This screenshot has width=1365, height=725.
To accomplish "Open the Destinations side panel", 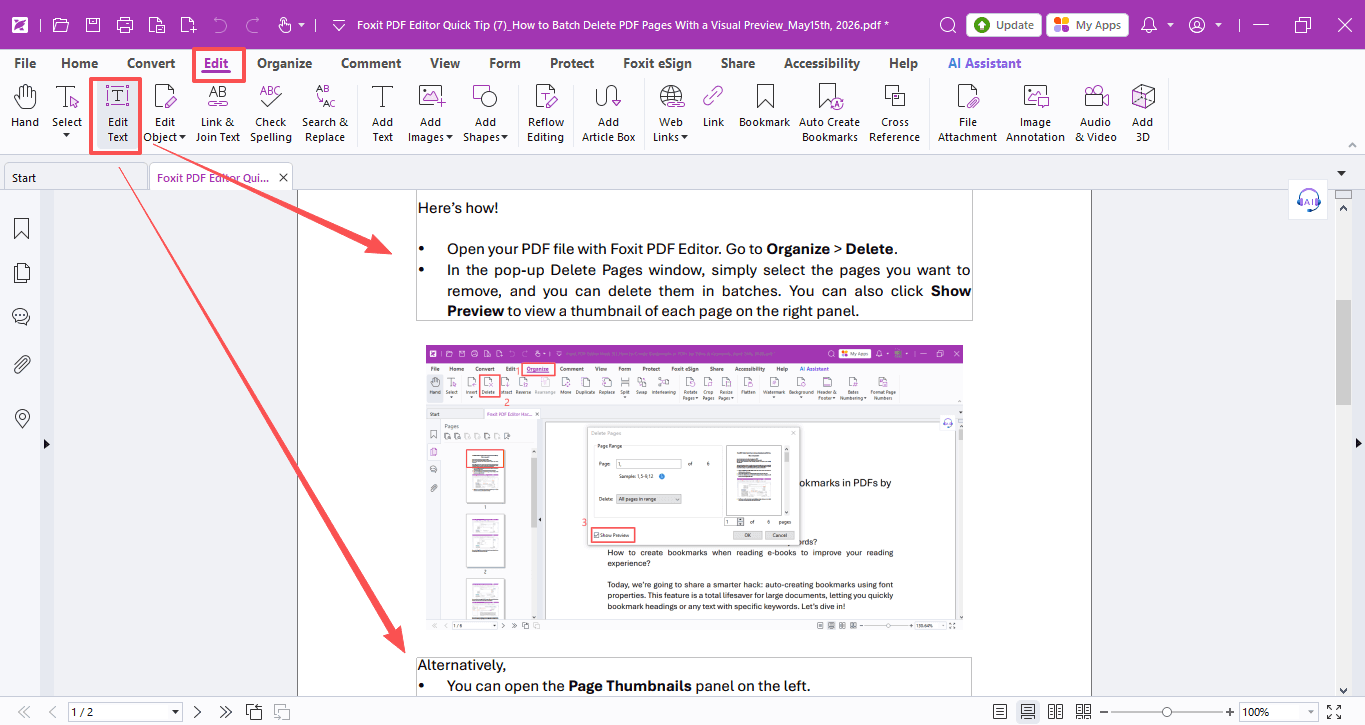I will point(21,418).
